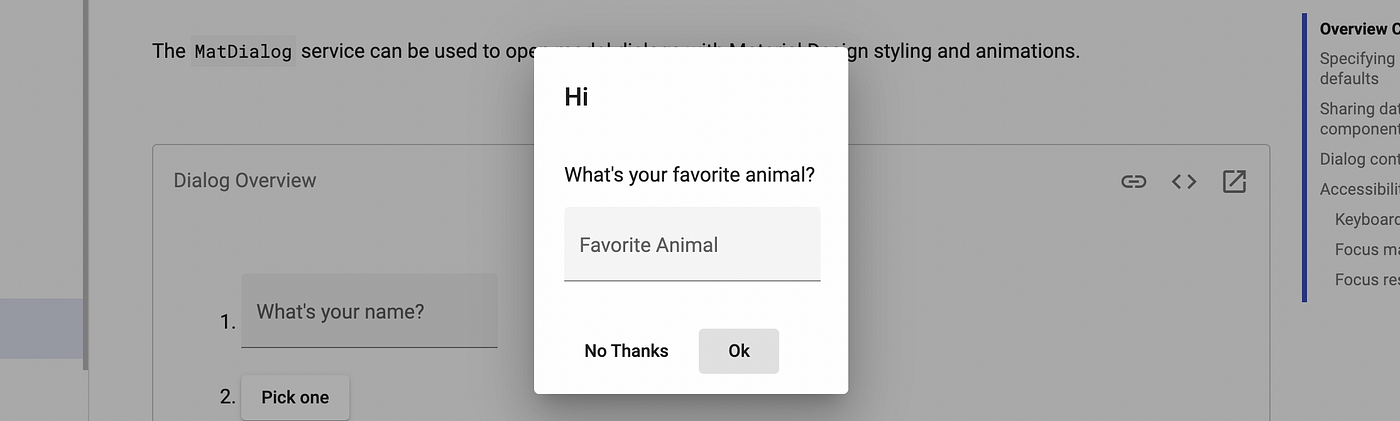Select the Accessibility entry in table of contents

(1360, 189)
